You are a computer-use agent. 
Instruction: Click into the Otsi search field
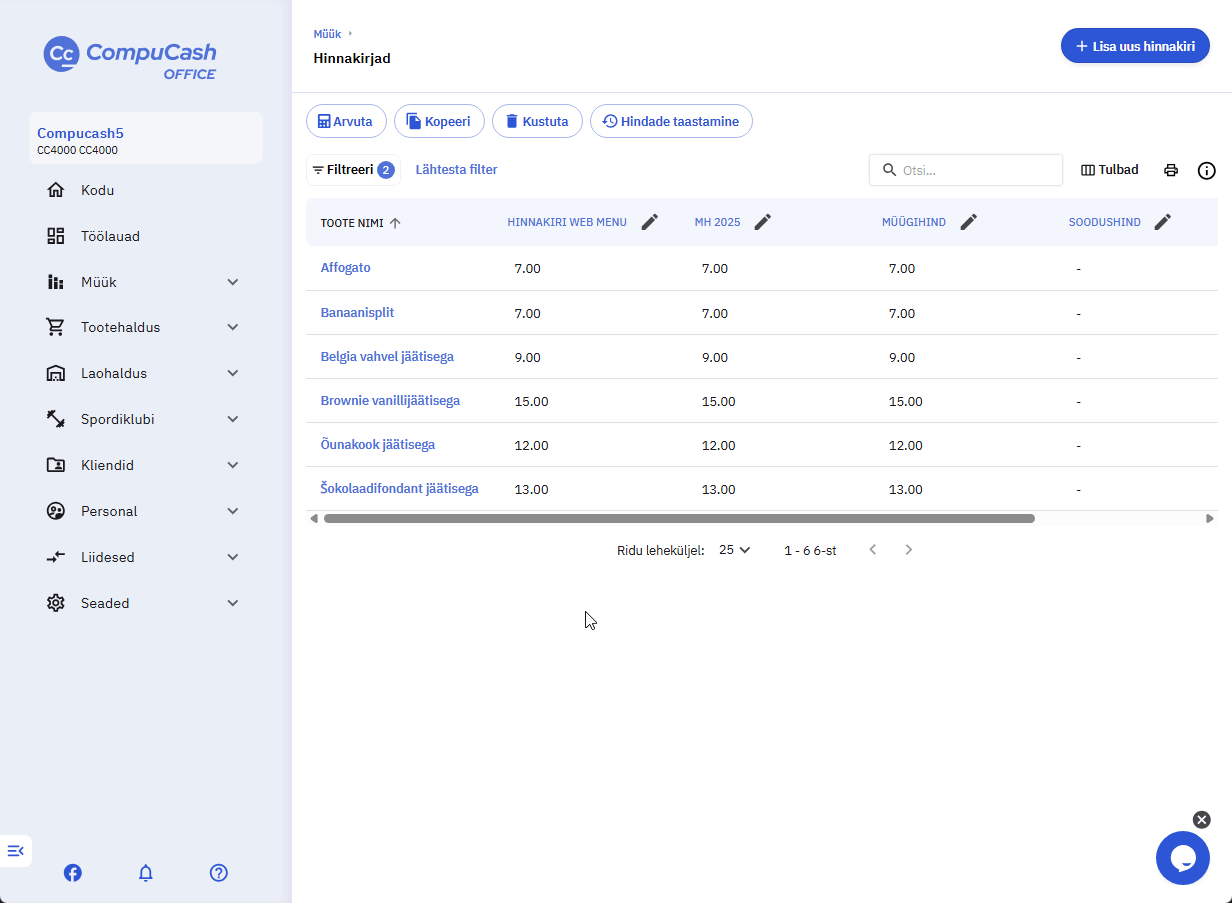point(966,170)
